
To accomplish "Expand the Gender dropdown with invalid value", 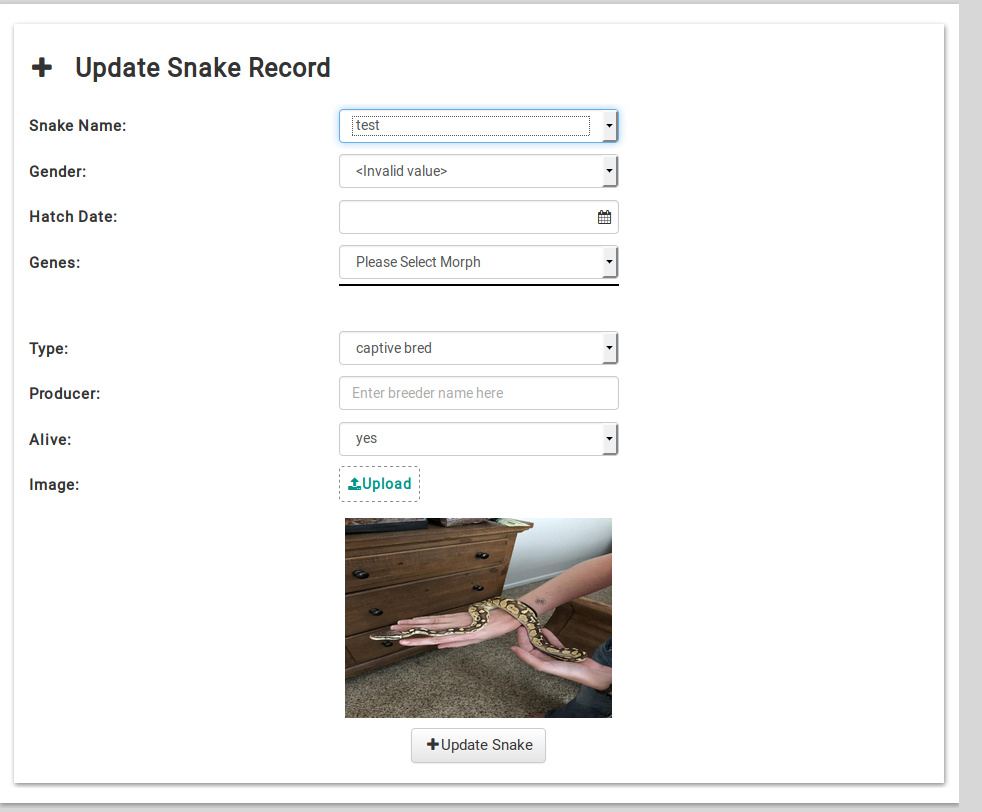I will (x=478, y=171).
